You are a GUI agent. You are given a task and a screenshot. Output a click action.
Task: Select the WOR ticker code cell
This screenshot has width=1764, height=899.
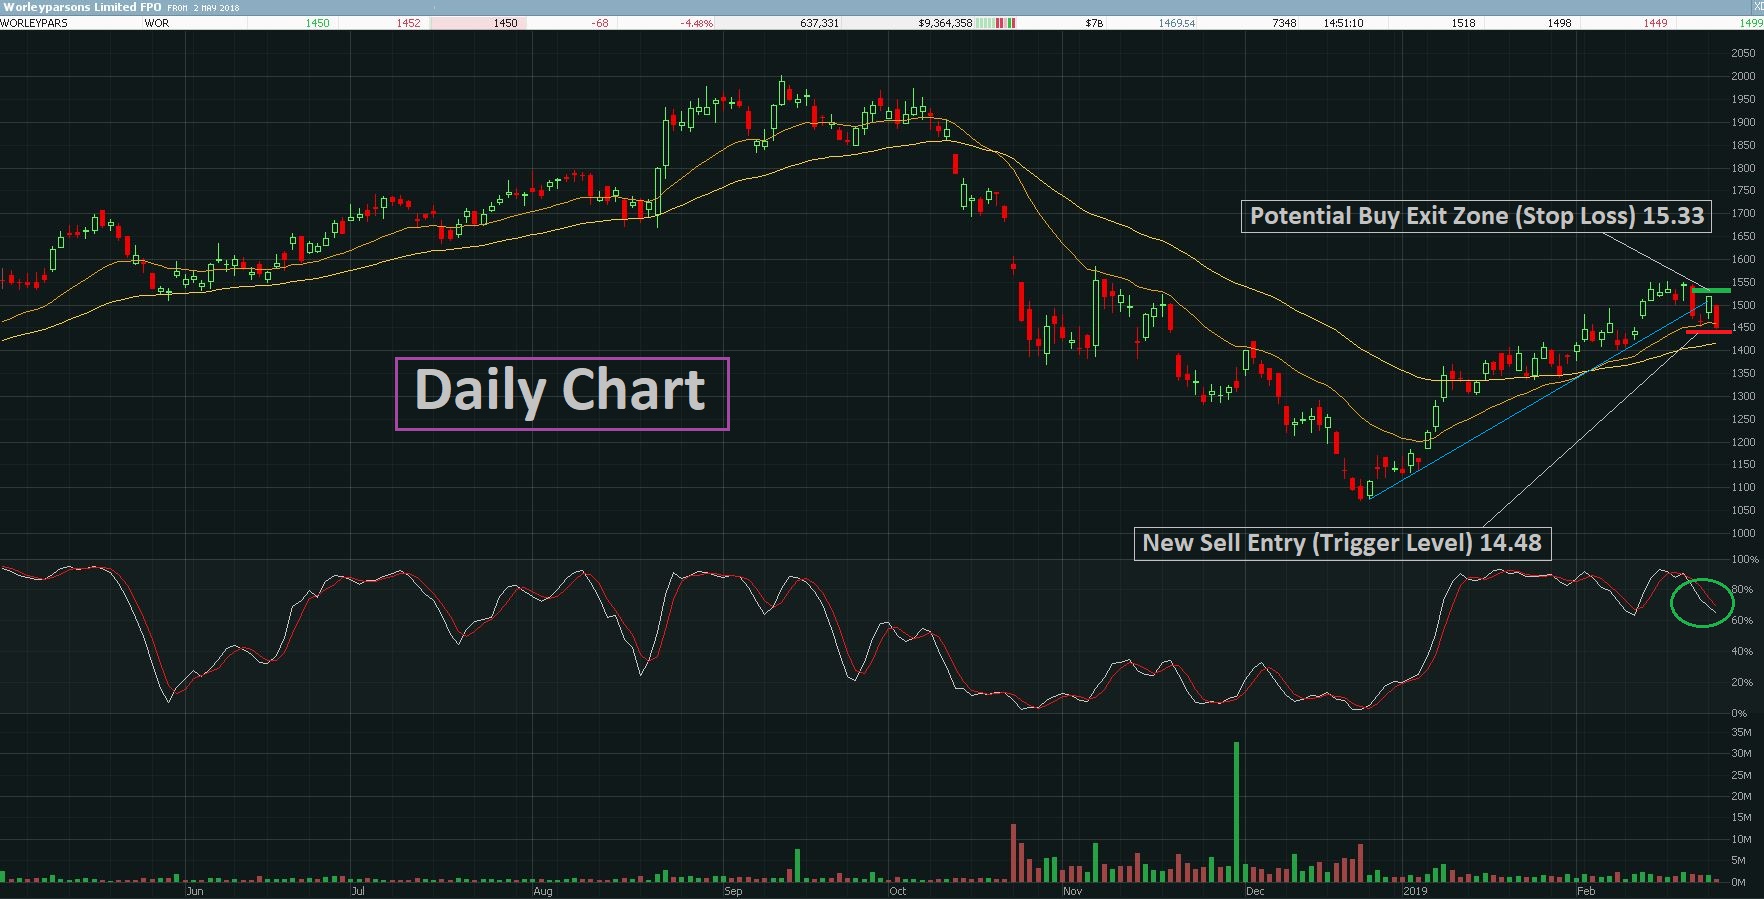pos(157,23)
